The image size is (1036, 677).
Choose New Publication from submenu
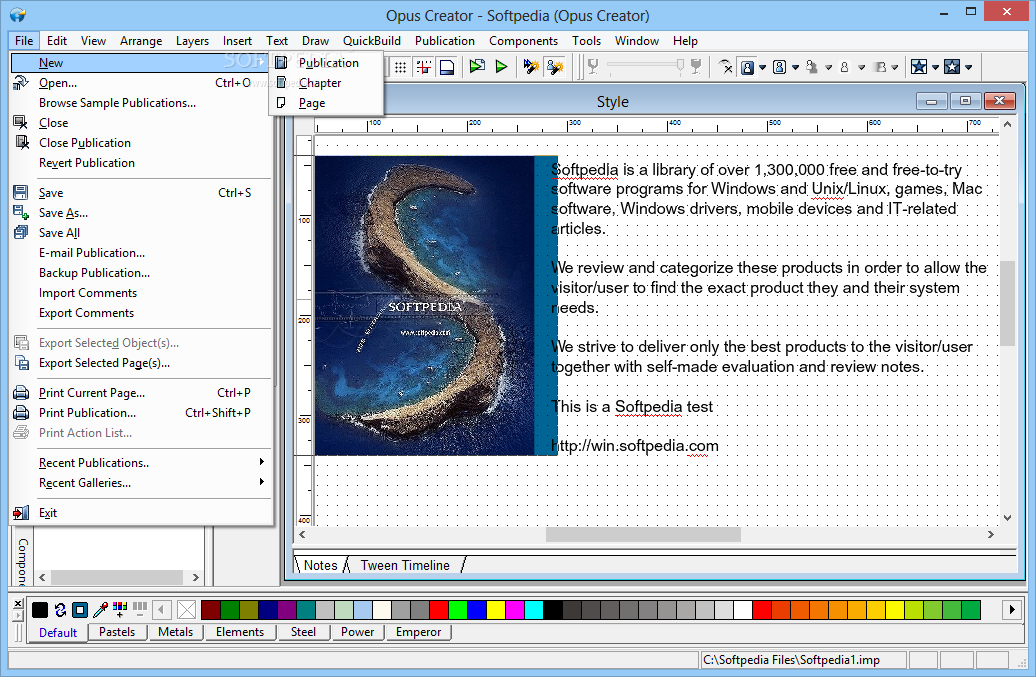point(326,63)
